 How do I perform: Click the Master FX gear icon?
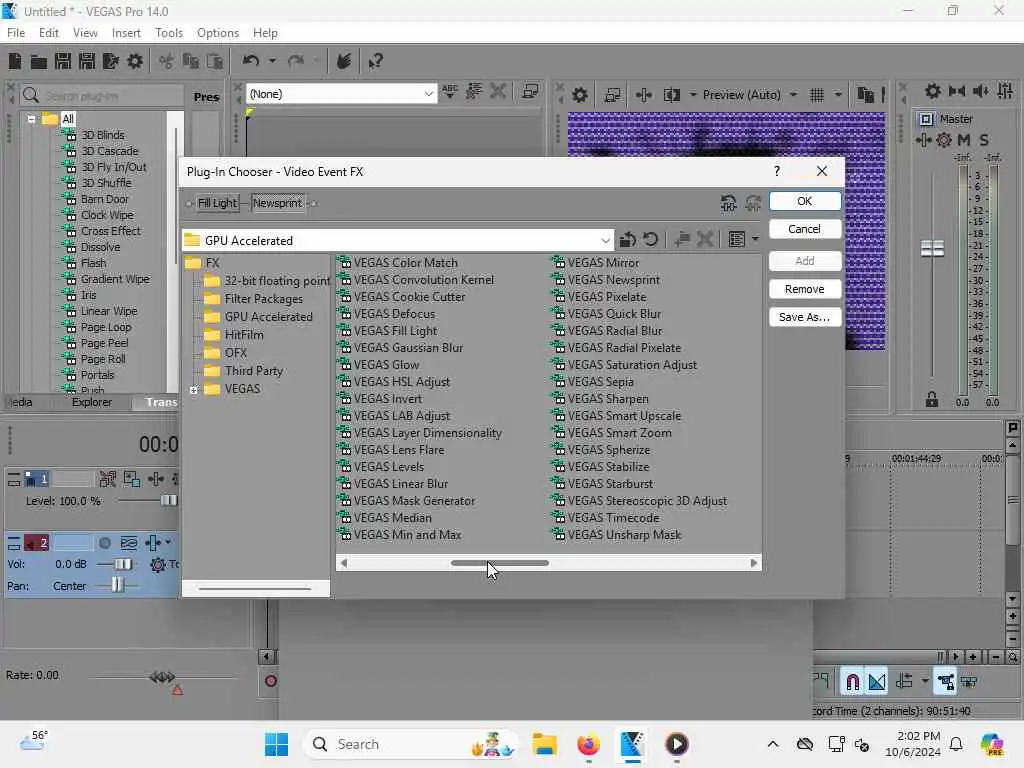(944, 140)
